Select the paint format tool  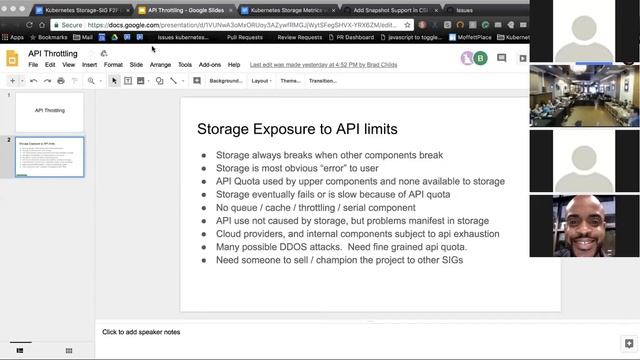pos(74,81)
